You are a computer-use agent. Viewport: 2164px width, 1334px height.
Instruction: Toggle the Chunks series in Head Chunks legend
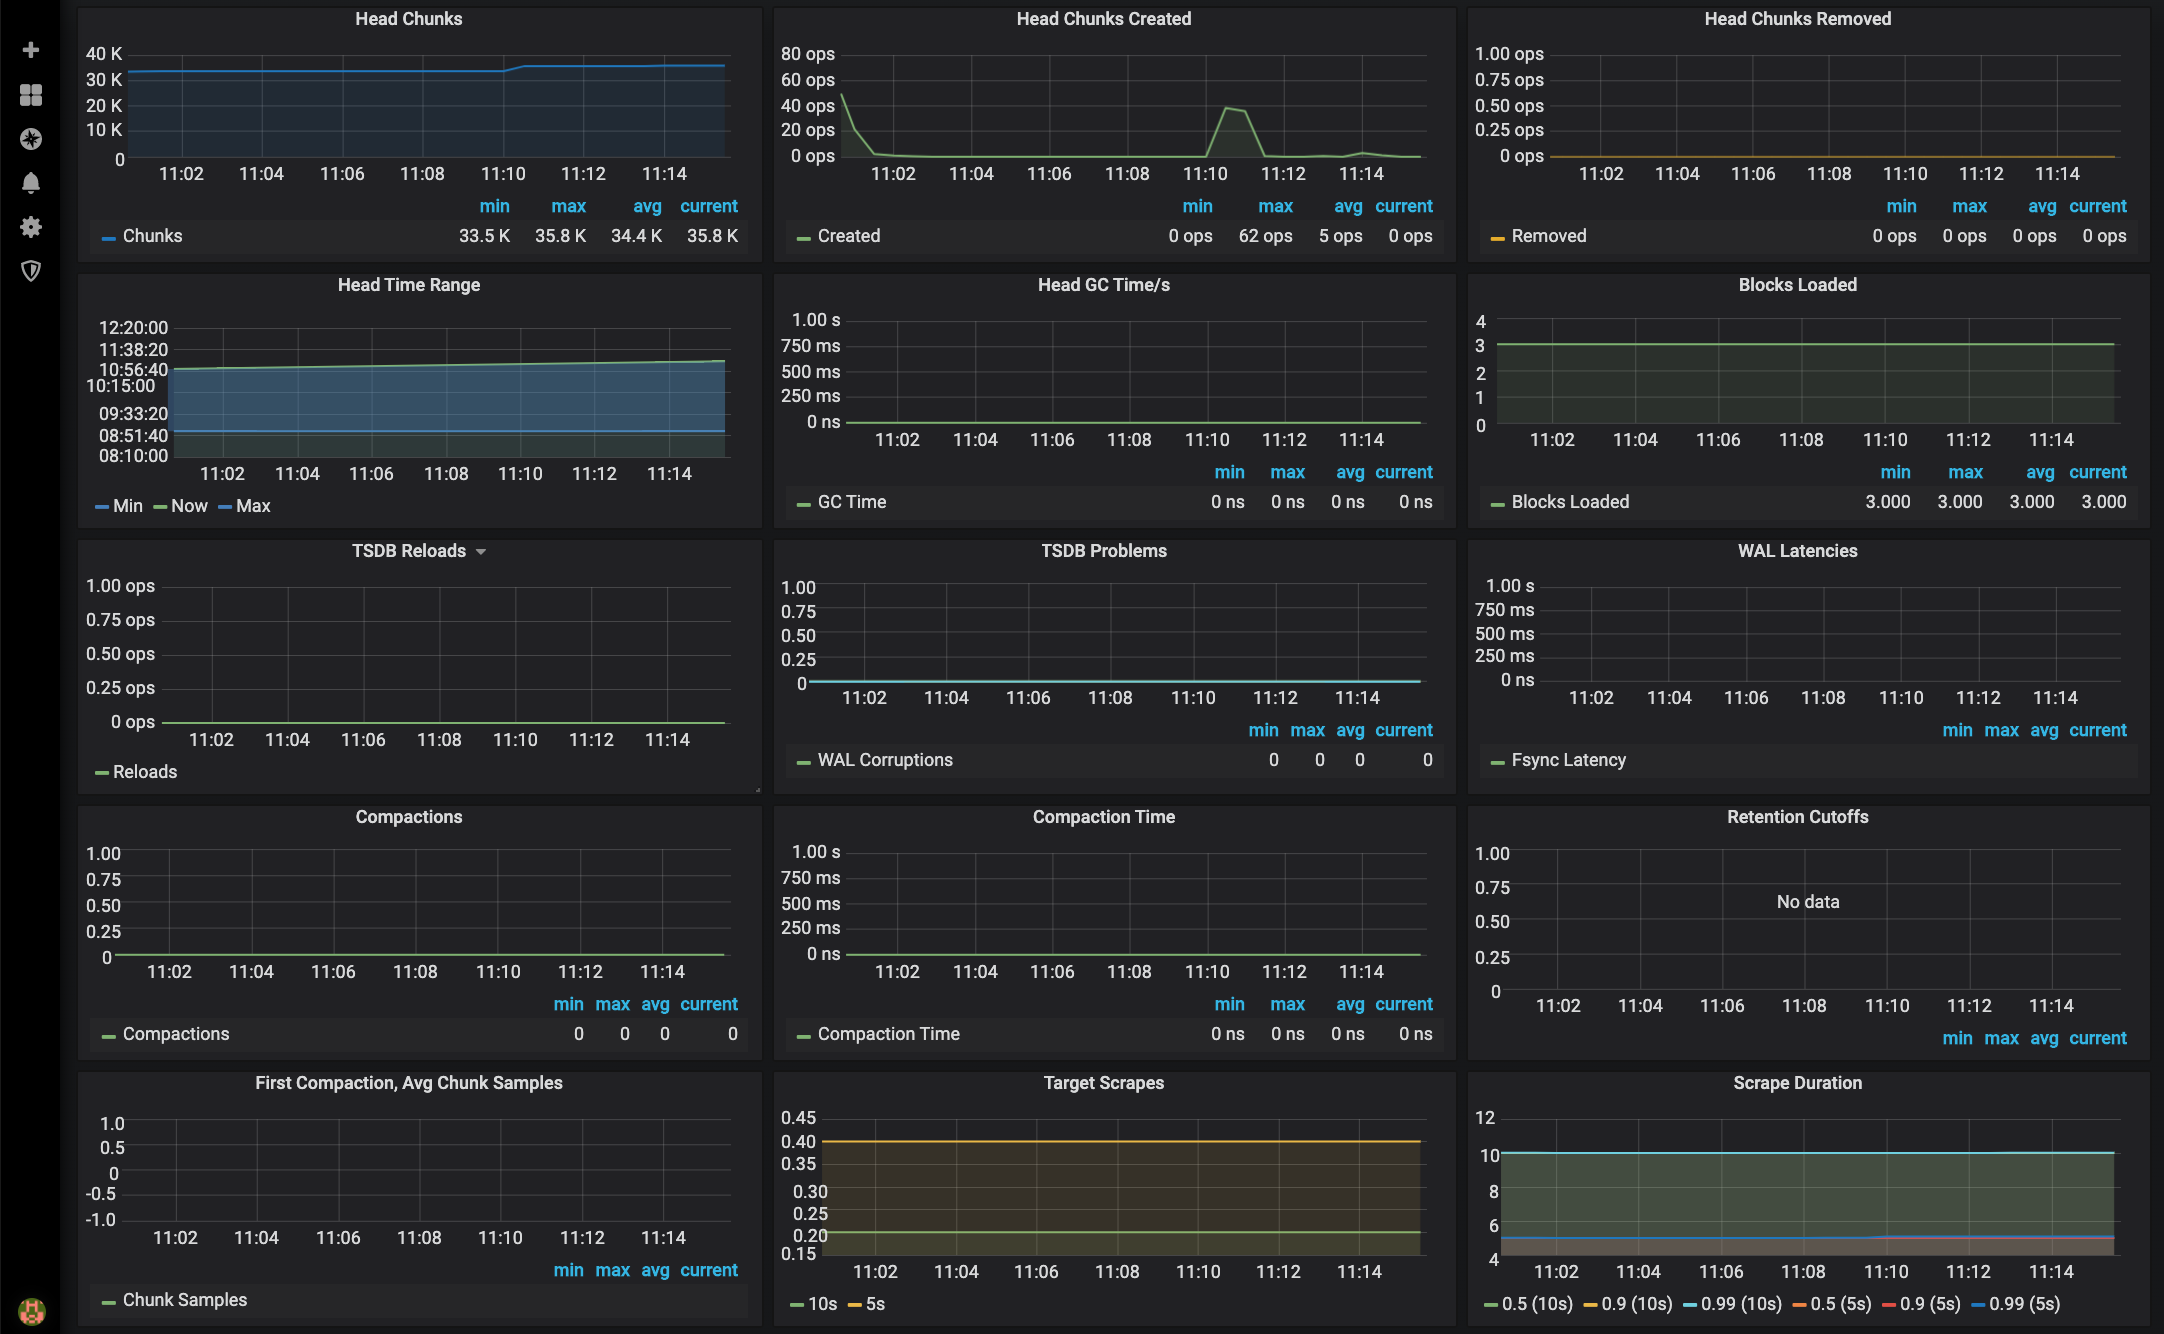(152, 236)
